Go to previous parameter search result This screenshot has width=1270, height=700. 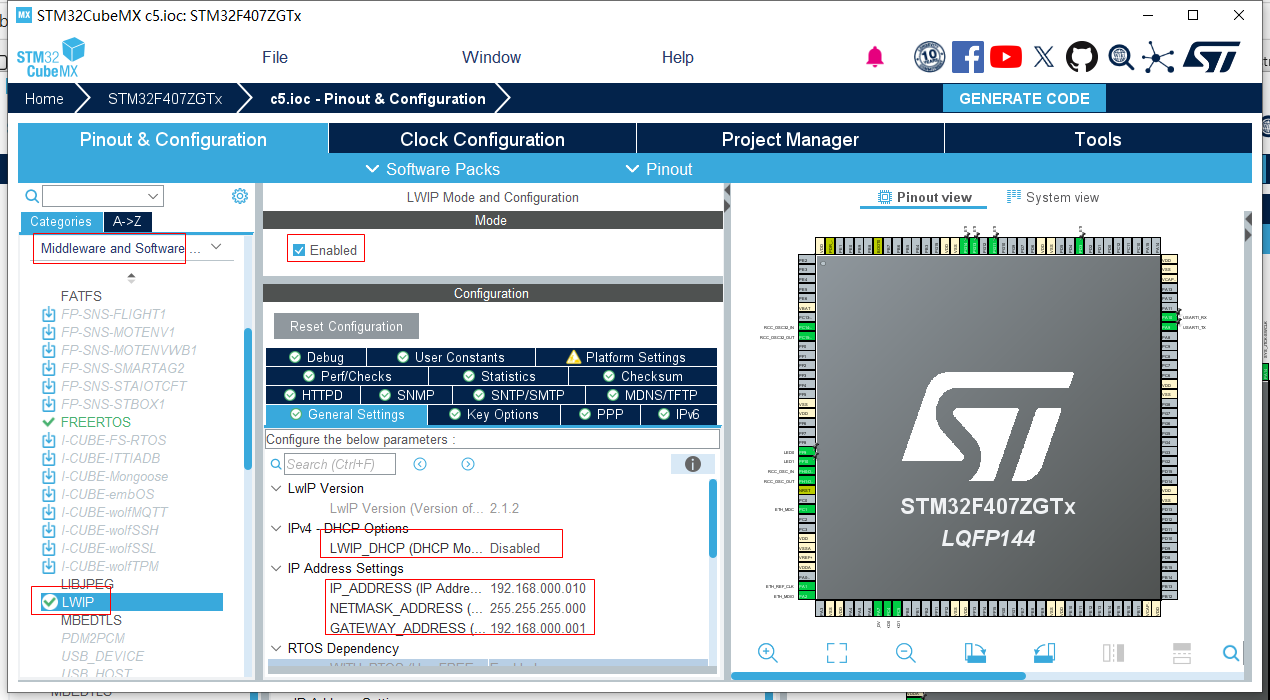[x=420, y=464]
